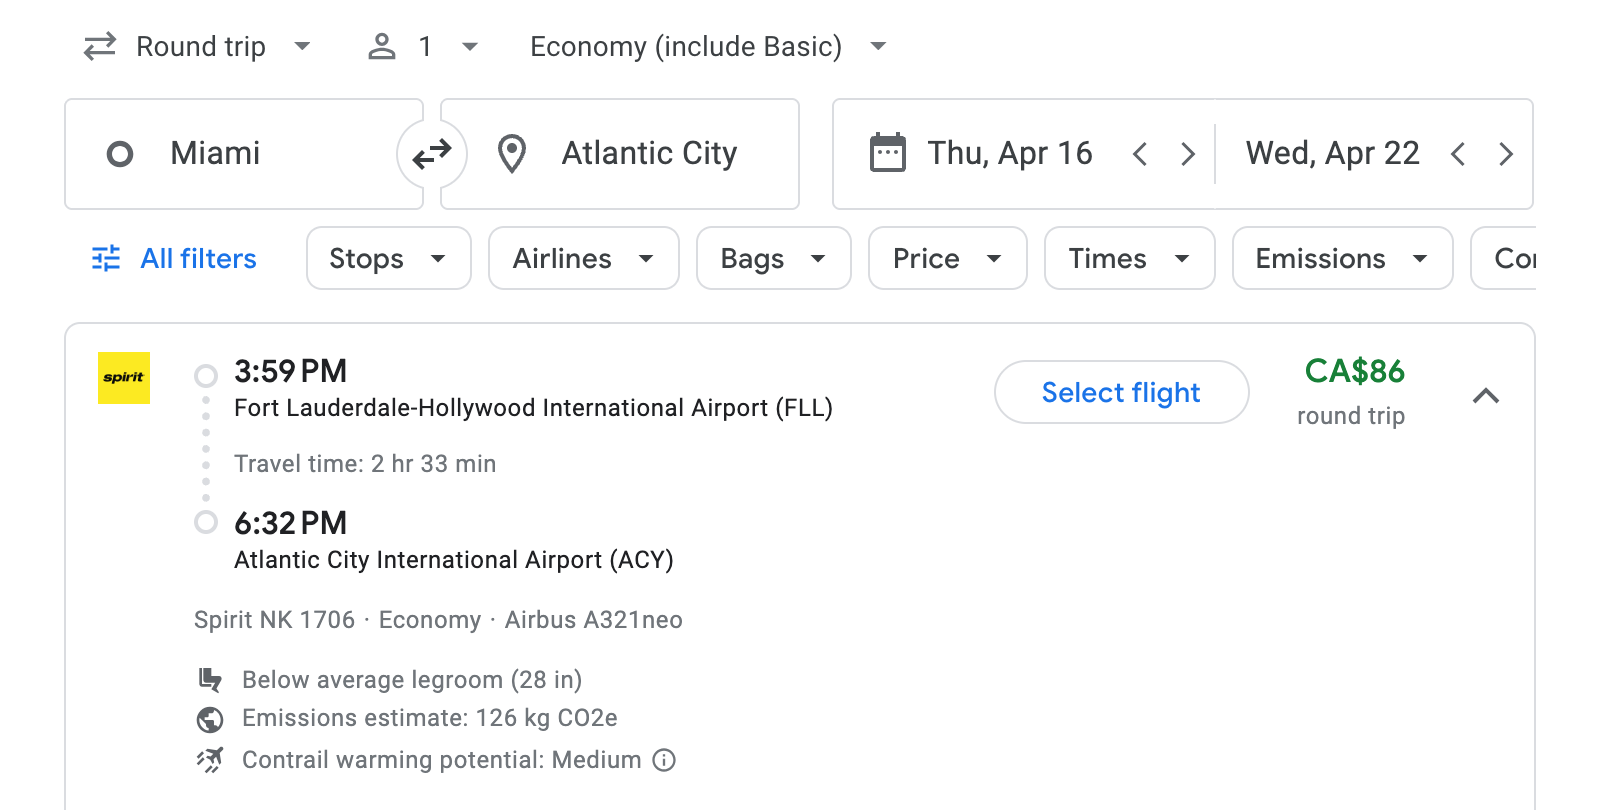Image resolution: width=1600 pixels, height=810 pixels.
Task: Click the passenger person icon
Action: pyautogui.click(x=382, y=46)
